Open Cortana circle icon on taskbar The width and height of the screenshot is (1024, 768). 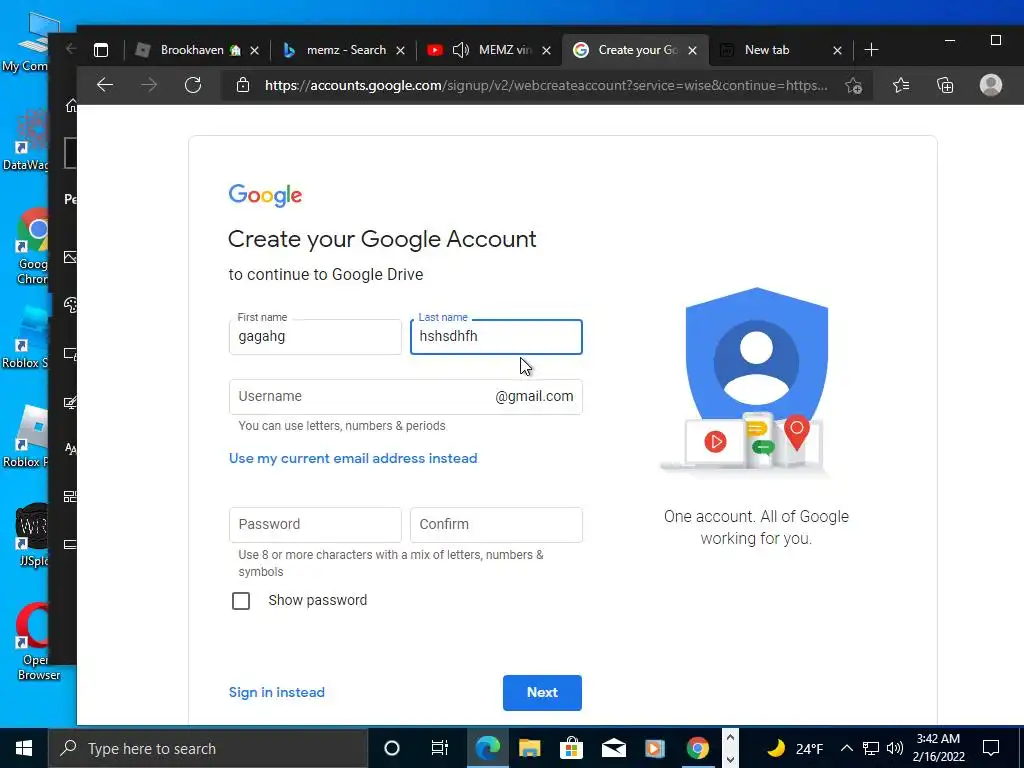coord(391,748)
